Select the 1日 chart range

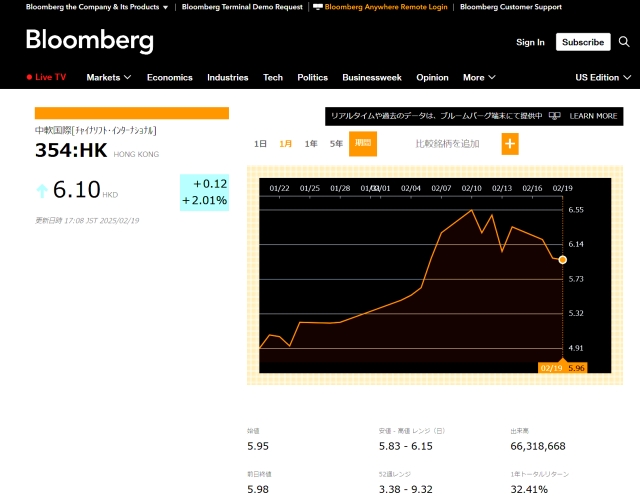(x=260, y=144)
